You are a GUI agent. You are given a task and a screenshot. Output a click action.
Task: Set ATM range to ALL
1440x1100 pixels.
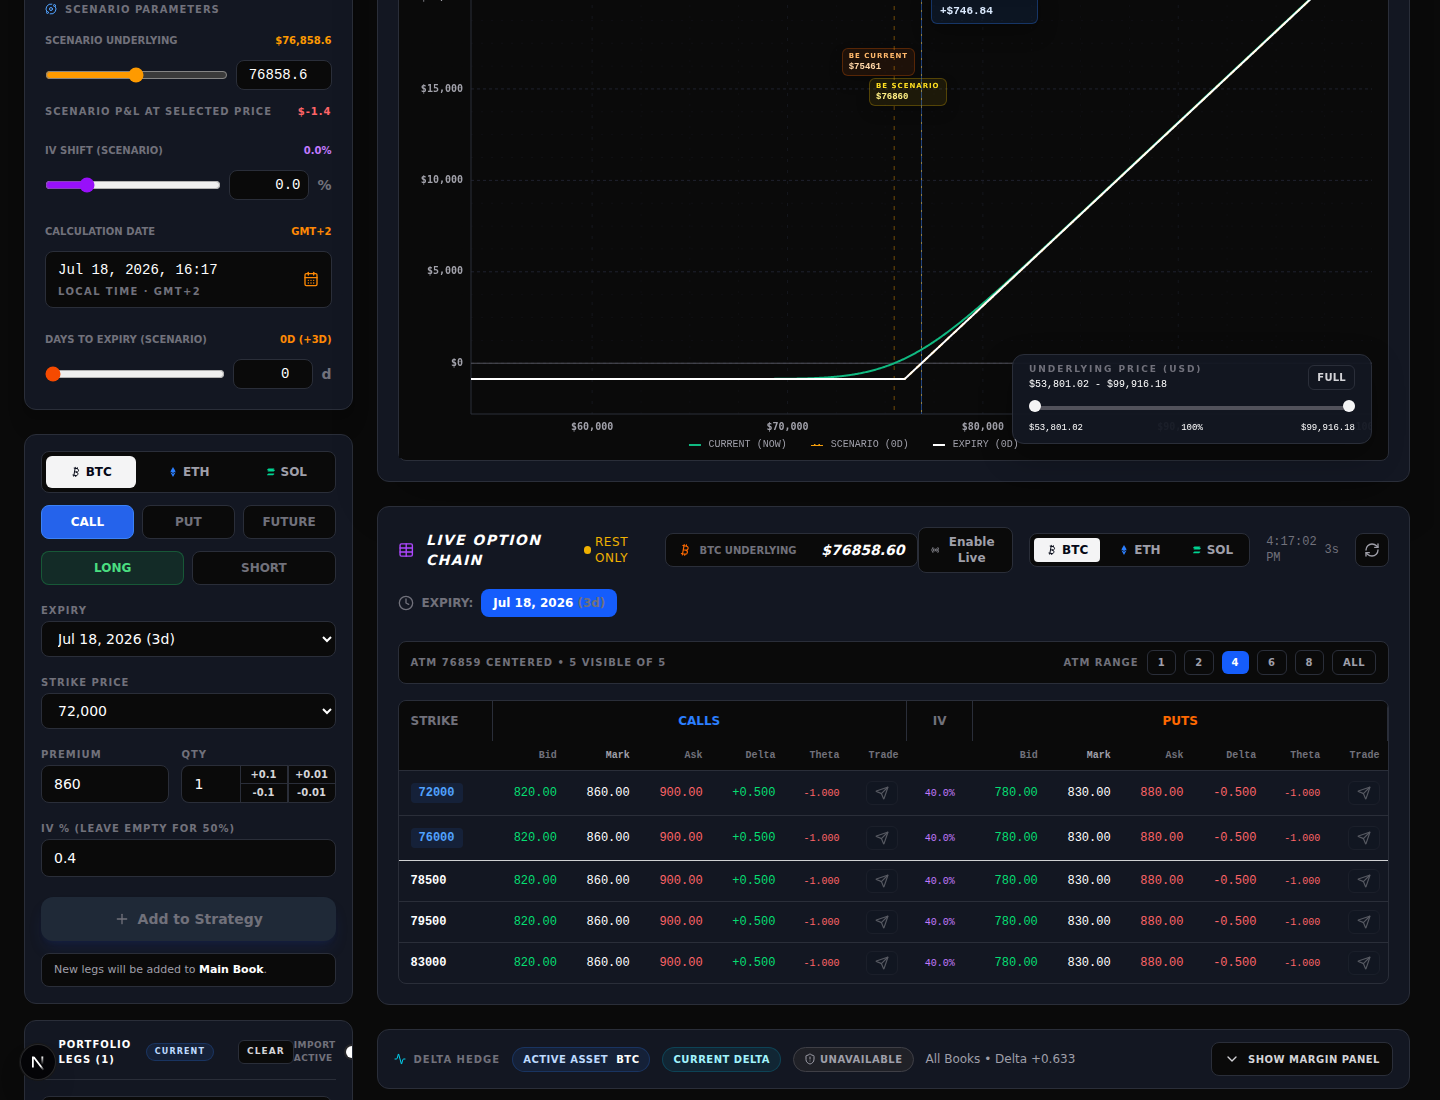(1354, 662)
